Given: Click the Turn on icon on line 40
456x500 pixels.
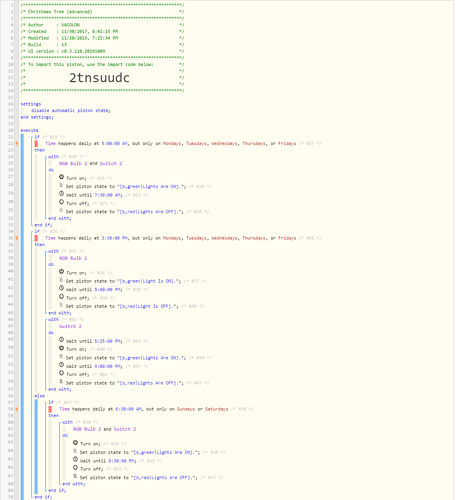Looking at the screenshot, I should 61,272.
